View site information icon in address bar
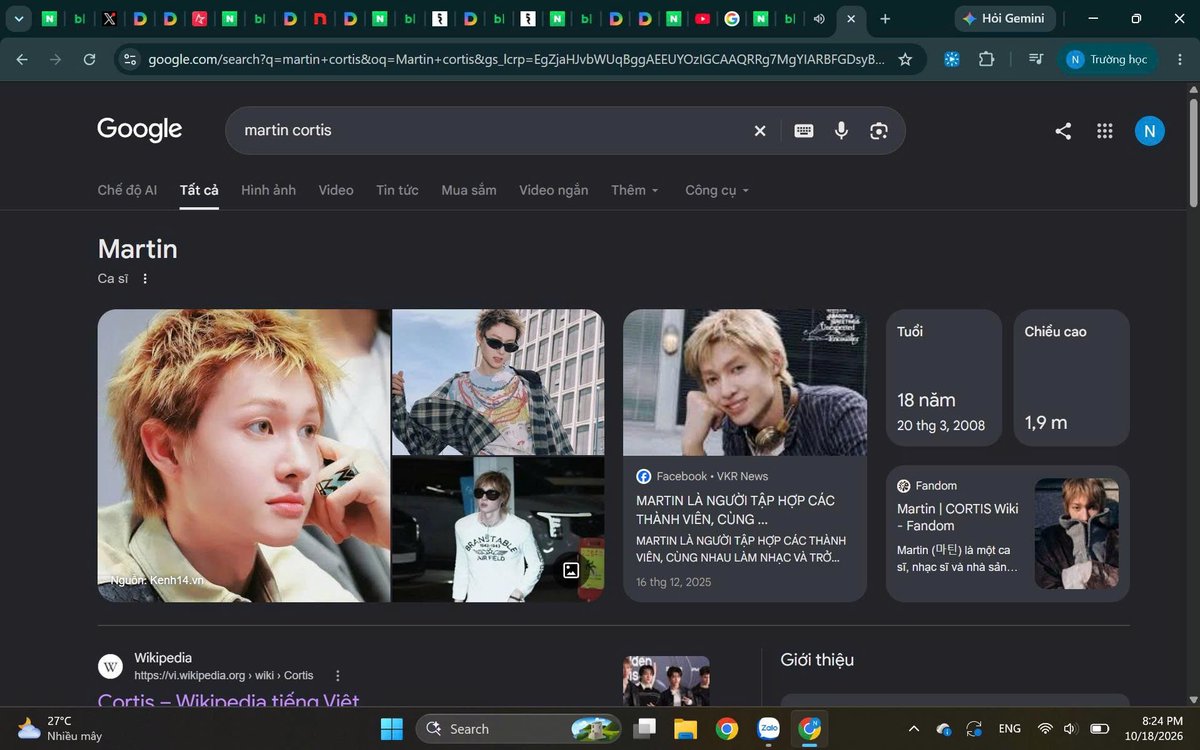1200x750 pixels. [x=129, y=60]
